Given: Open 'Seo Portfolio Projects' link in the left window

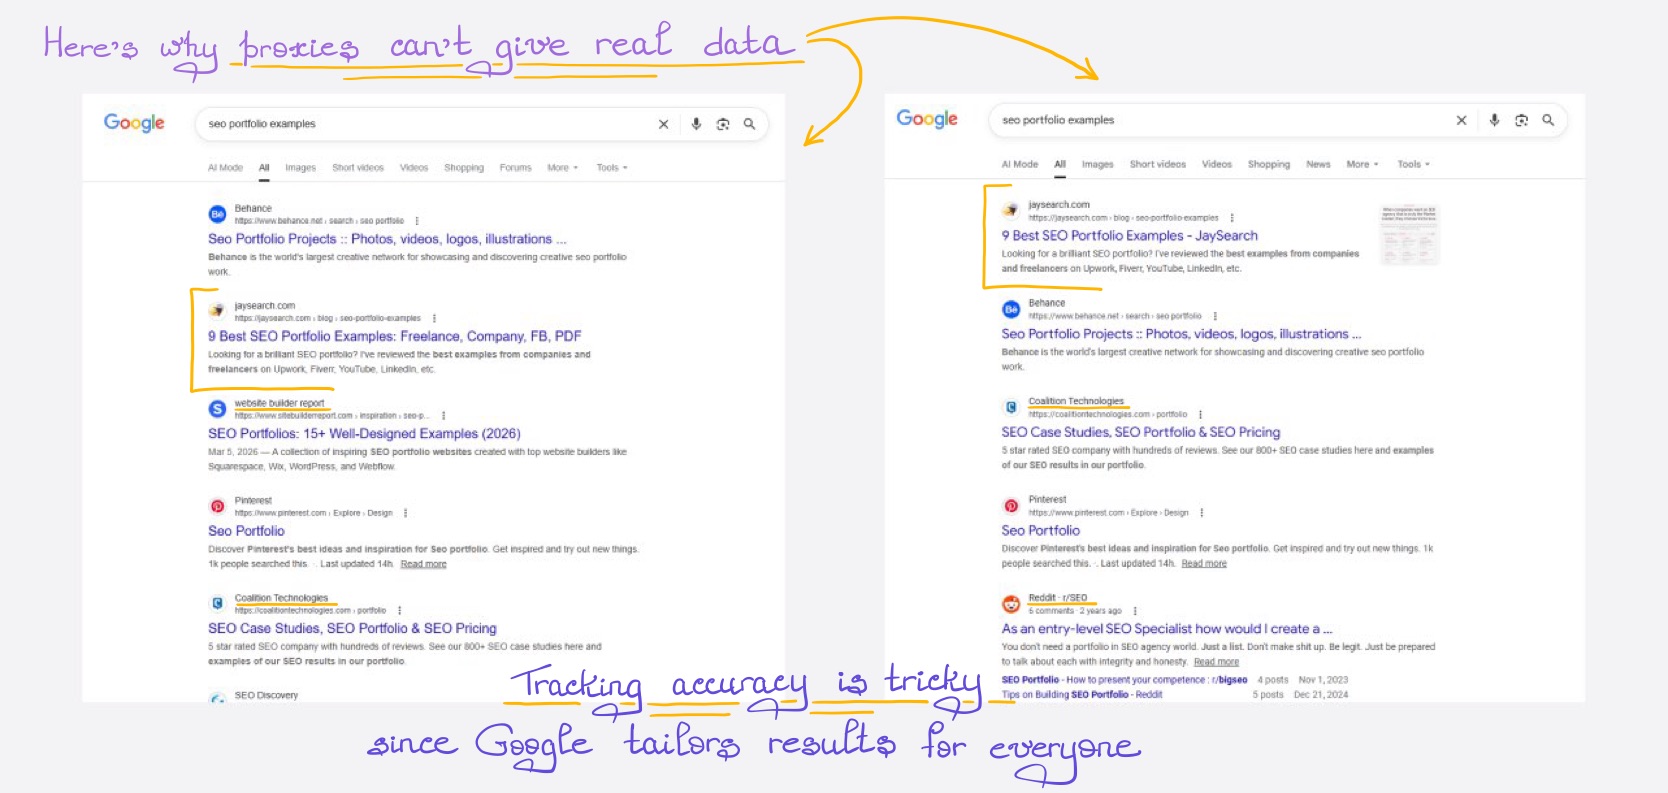Looking at the screenshot, I should coord(387,239).
